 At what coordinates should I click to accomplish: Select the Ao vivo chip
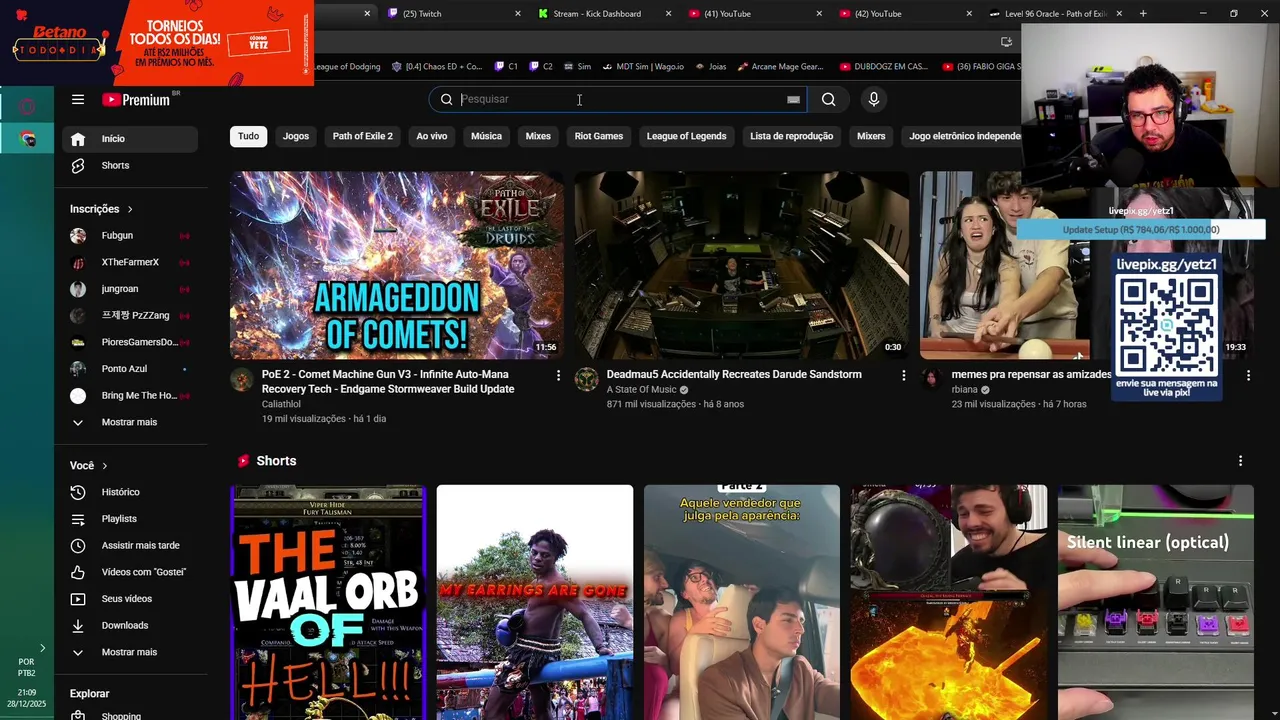click(432, 136)
